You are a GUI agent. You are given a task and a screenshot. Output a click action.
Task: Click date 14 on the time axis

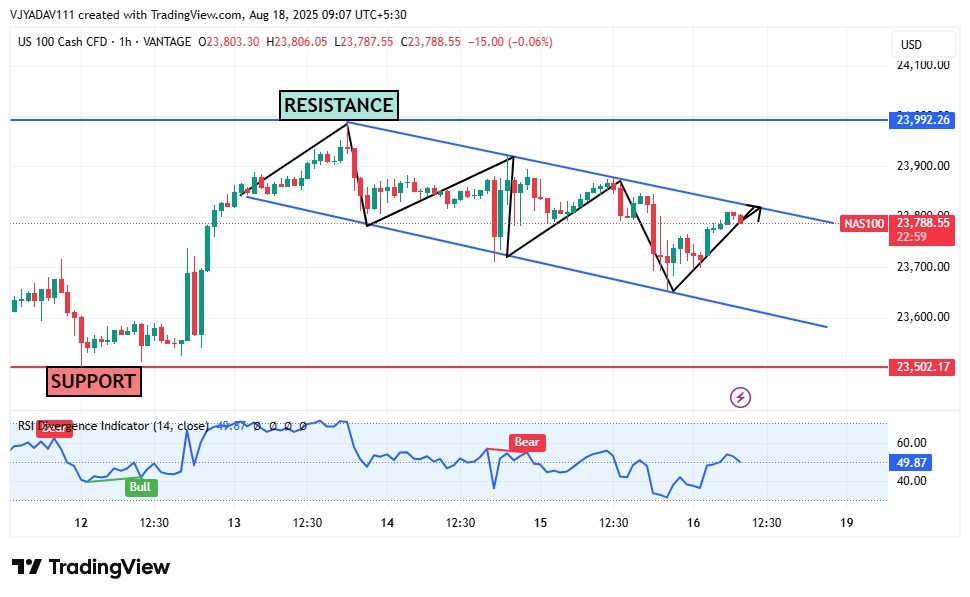click(x=387, y=523)
